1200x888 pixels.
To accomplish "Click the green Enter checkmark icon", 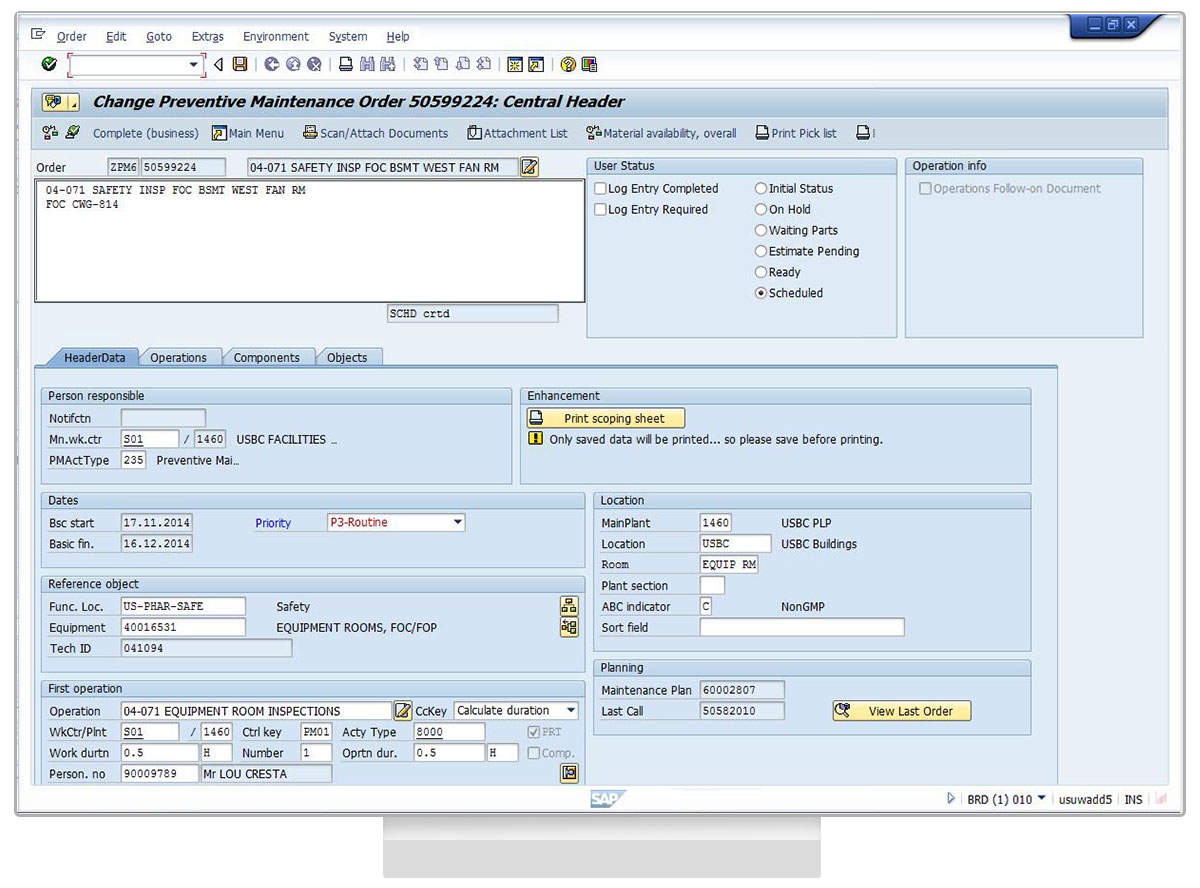I will coord(49,64).
